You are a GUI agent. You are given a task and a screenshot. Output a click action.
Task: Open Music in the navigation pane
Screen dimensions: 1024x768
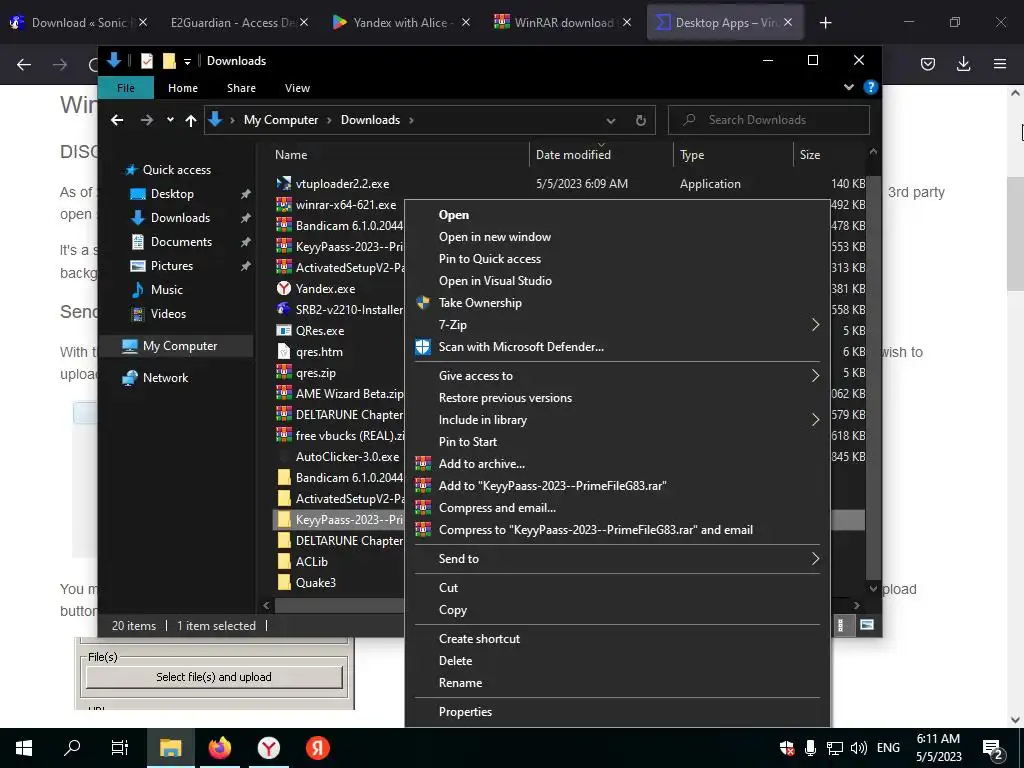click(167, 290)
